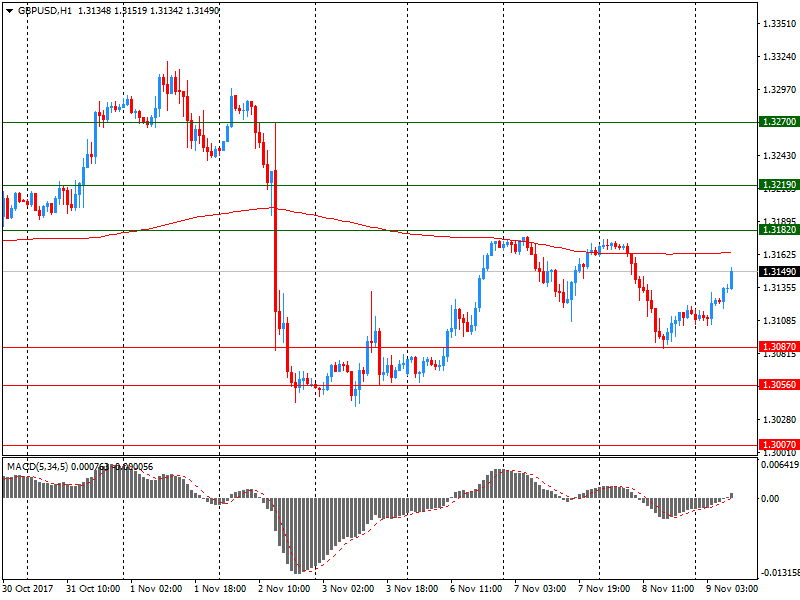Click the 1.30560 red support label

click(779, 385)
